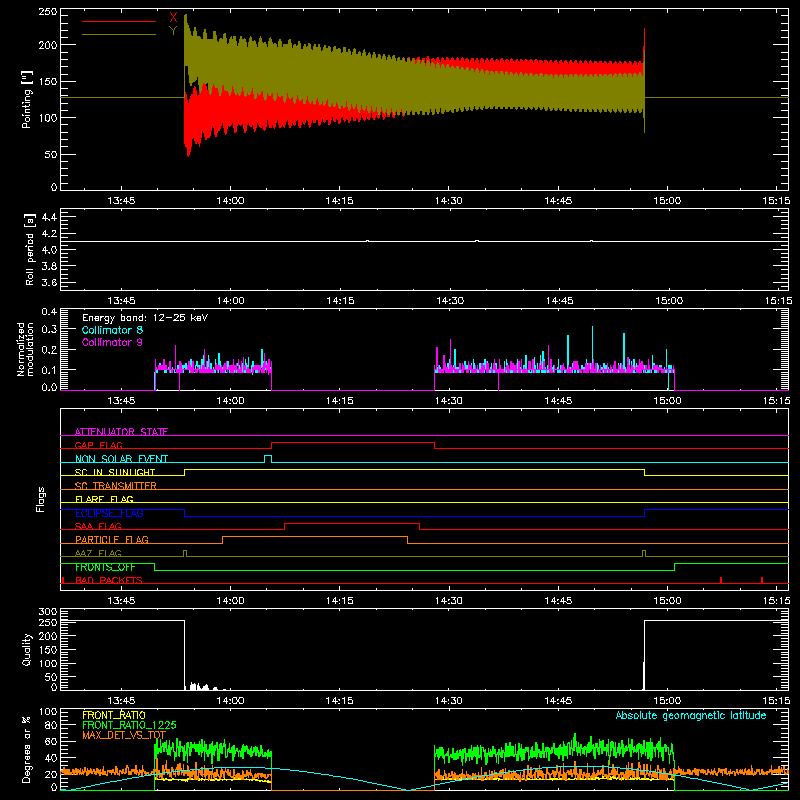Click the 0.4 tick label on modulation axis
Screen dimensions: 800x800
(49, 311)
